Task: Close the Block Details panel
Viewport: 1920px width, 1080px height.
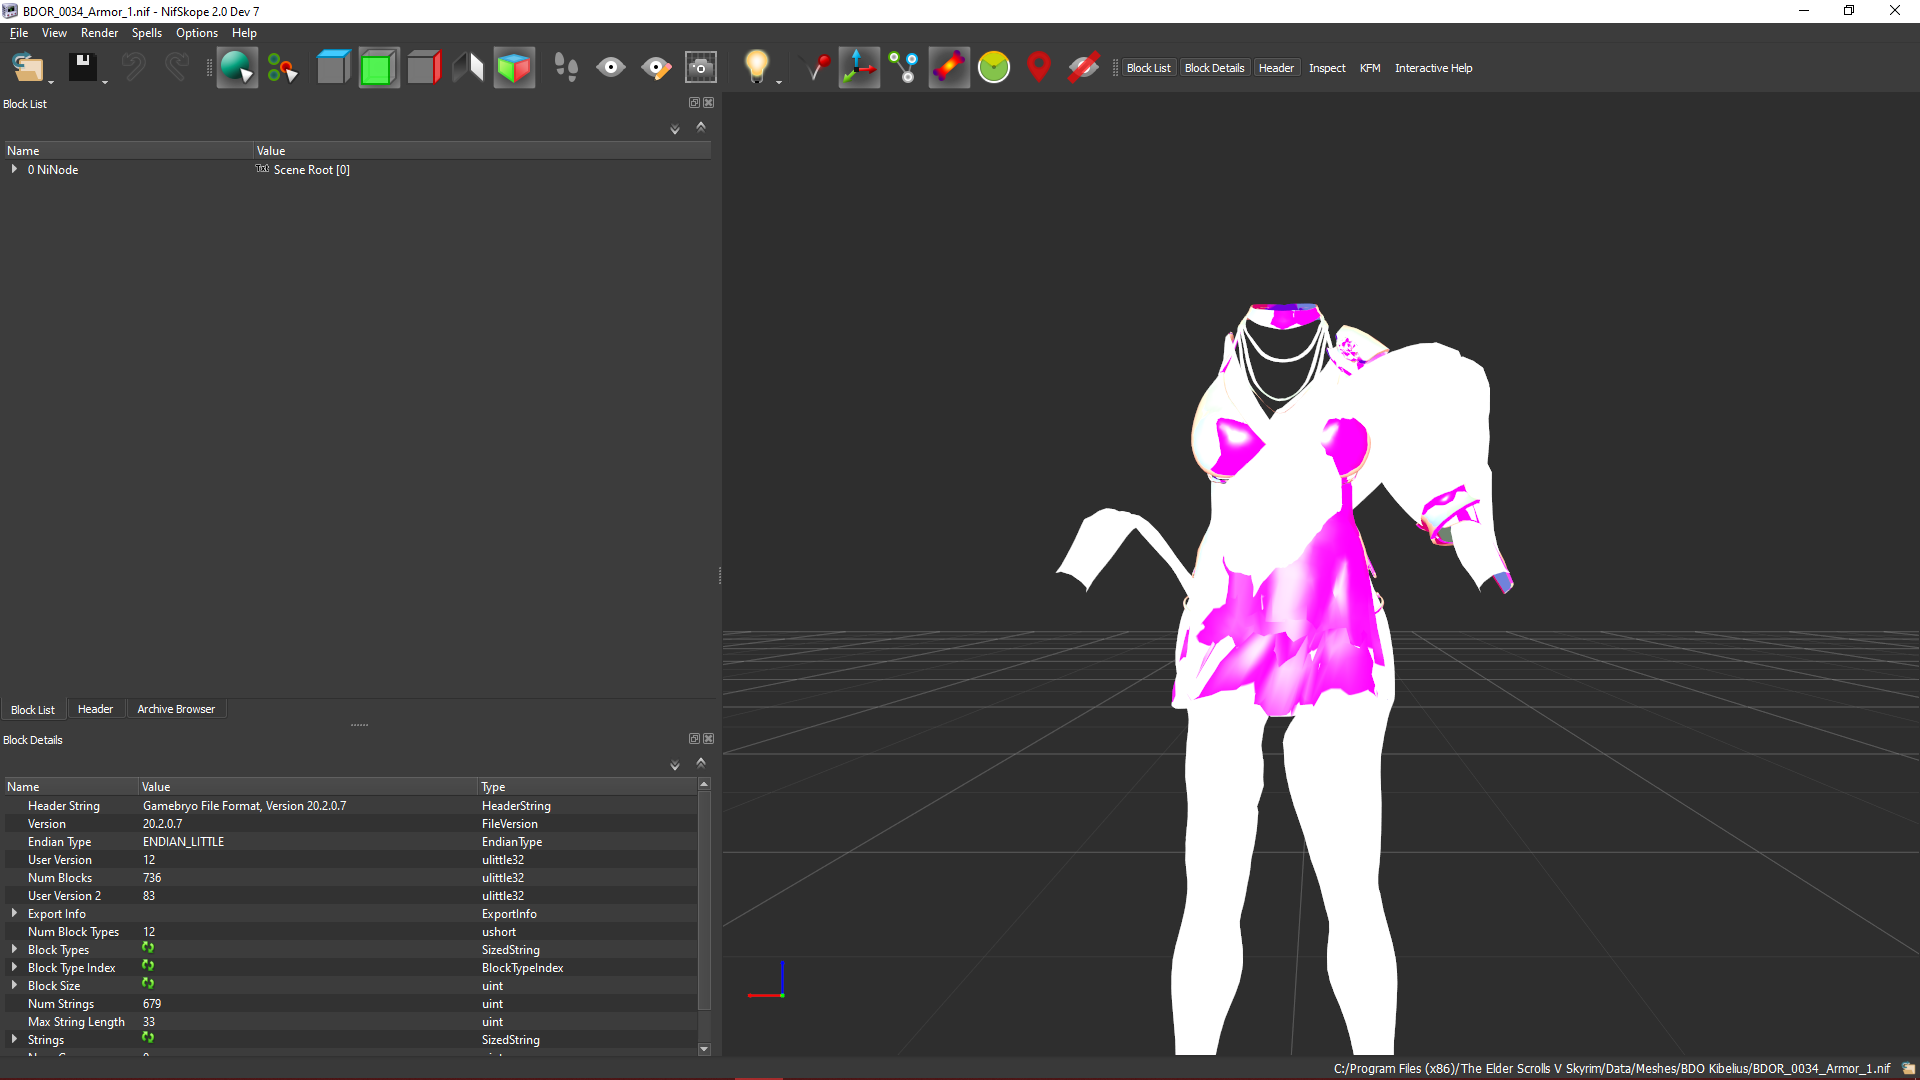Action: tap(709, 739)
